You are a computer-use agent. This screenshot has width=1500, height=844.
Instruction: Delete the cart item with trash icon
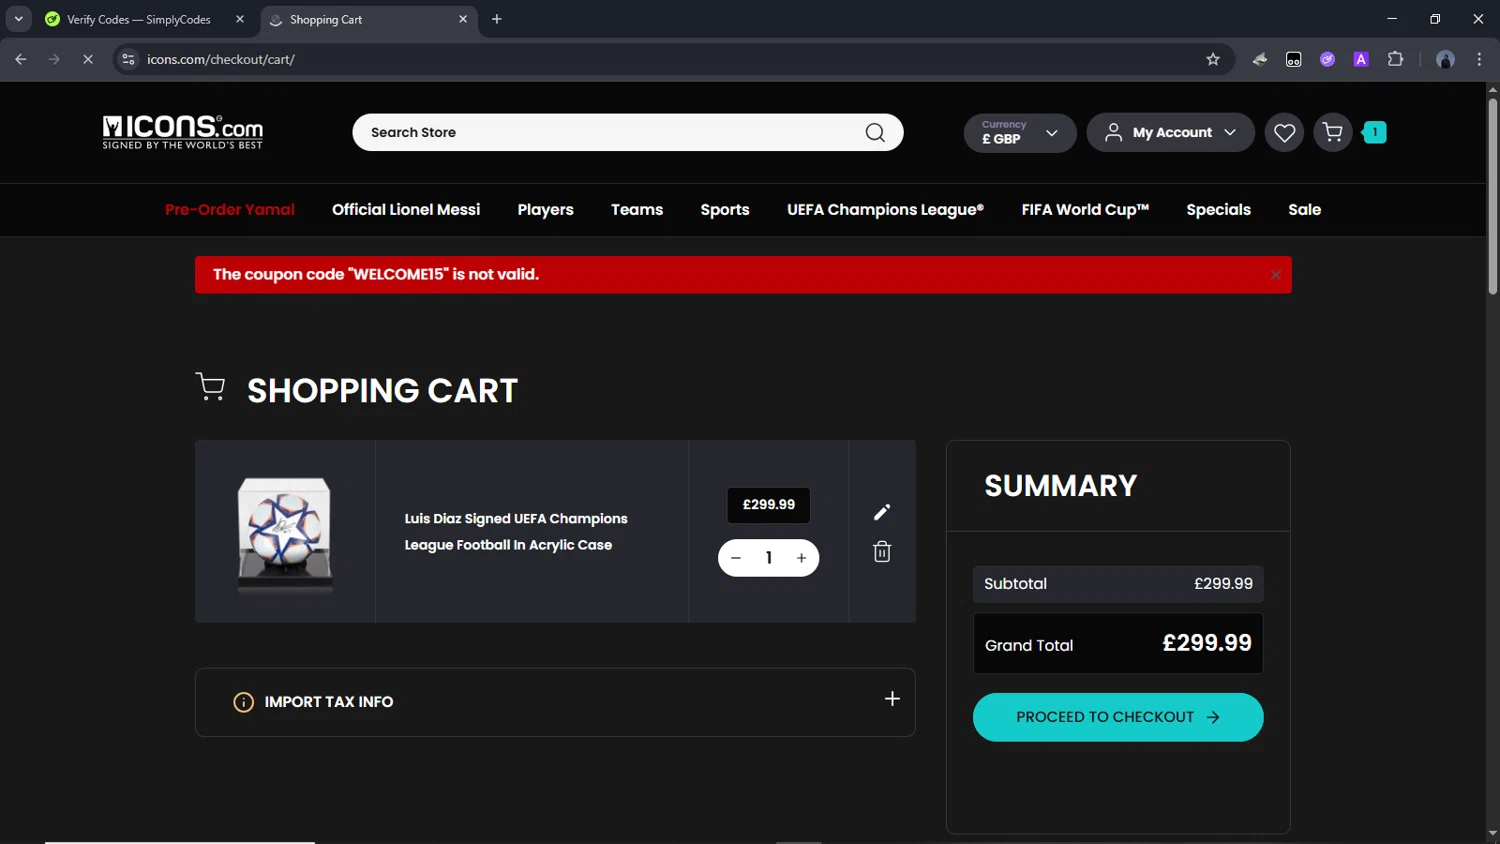882,552
